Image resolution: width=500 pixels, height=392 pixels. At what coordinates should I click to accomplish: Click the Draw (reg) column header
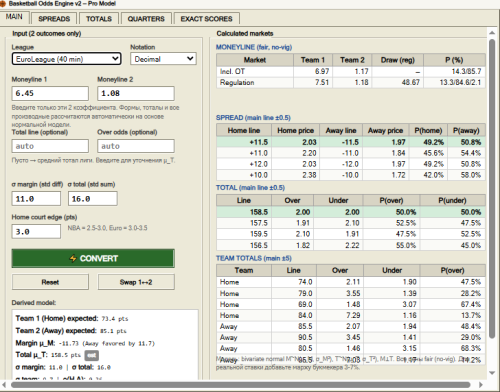(x=398, y=60)
